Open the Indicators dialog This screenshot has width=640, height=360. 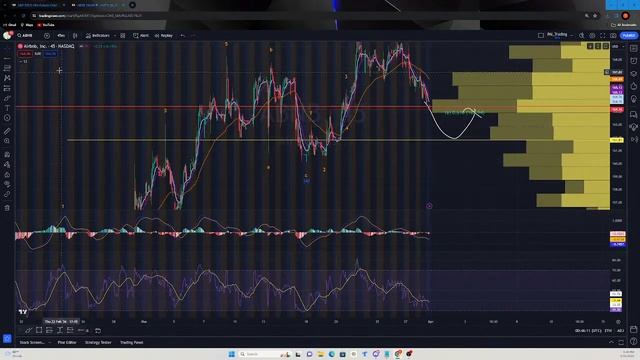pyautogui.click(x=98, y=36)
